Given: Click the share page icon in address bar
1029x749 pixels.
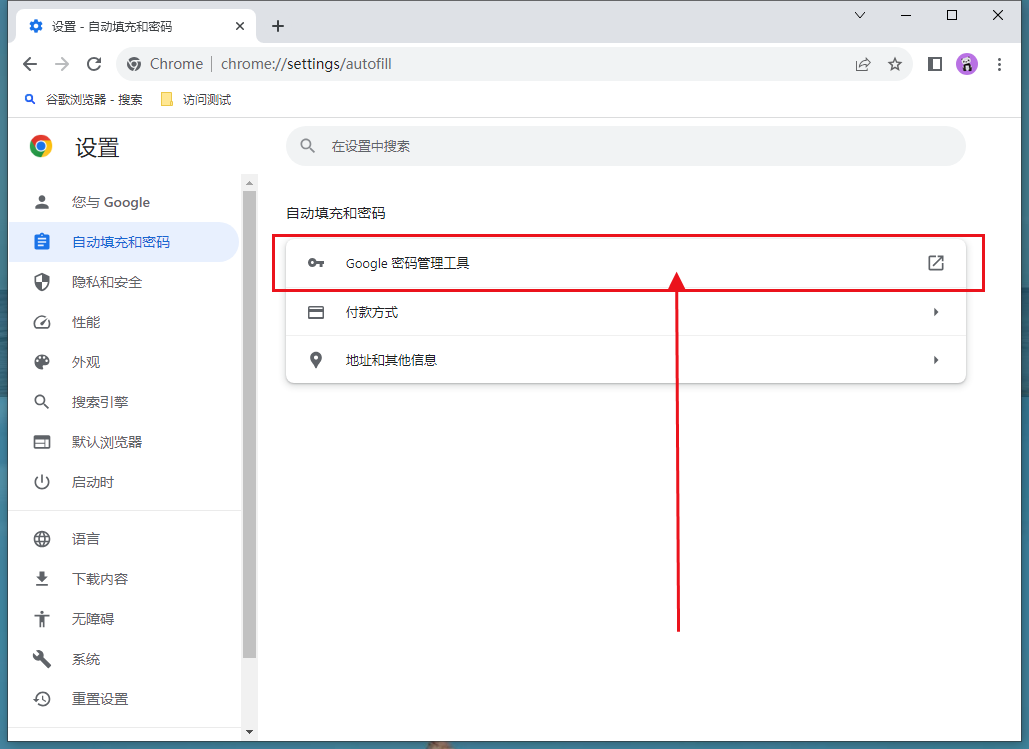Looking at the screenshot, I should click(x=863, y=64).
